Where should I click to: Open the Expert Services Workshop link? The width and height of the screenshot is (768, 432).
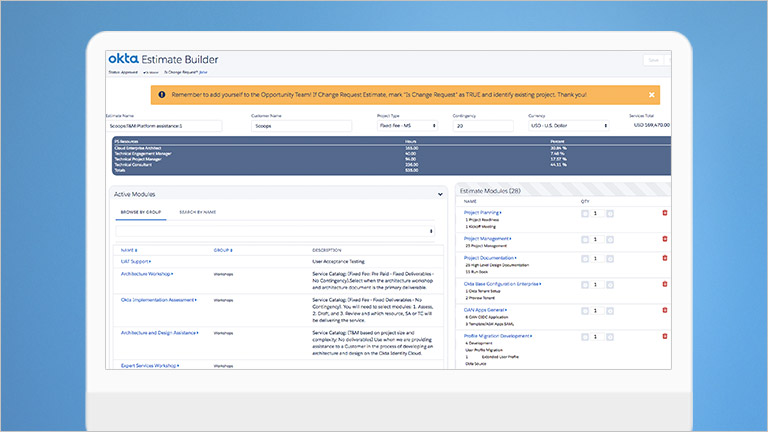tap(150, 365)
